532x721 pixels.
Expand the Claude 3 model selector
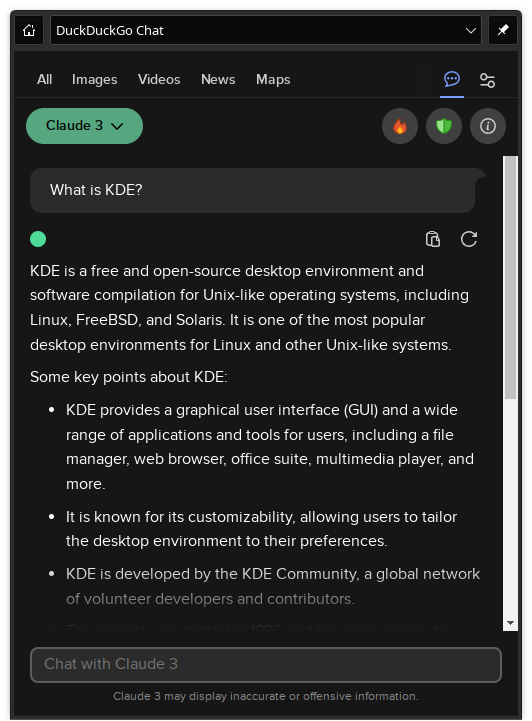point(85,126)
